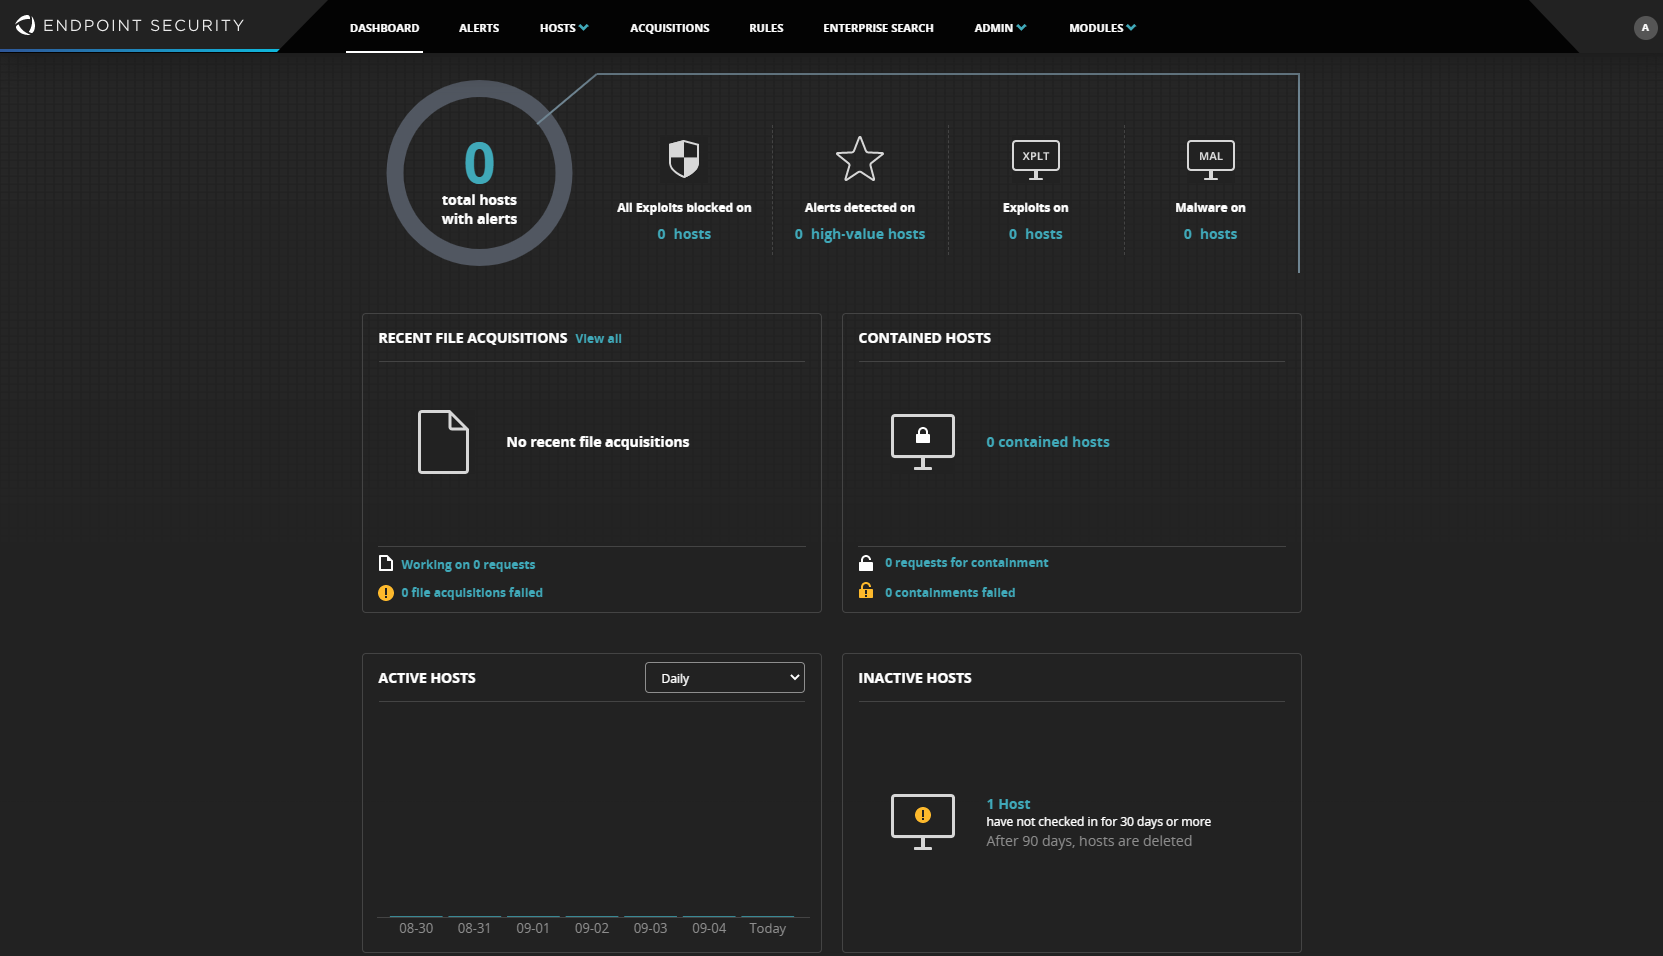Click the blank document file acquisitions icon
The height and width of the screenshot is (956, 1663).
pos(443,441)
